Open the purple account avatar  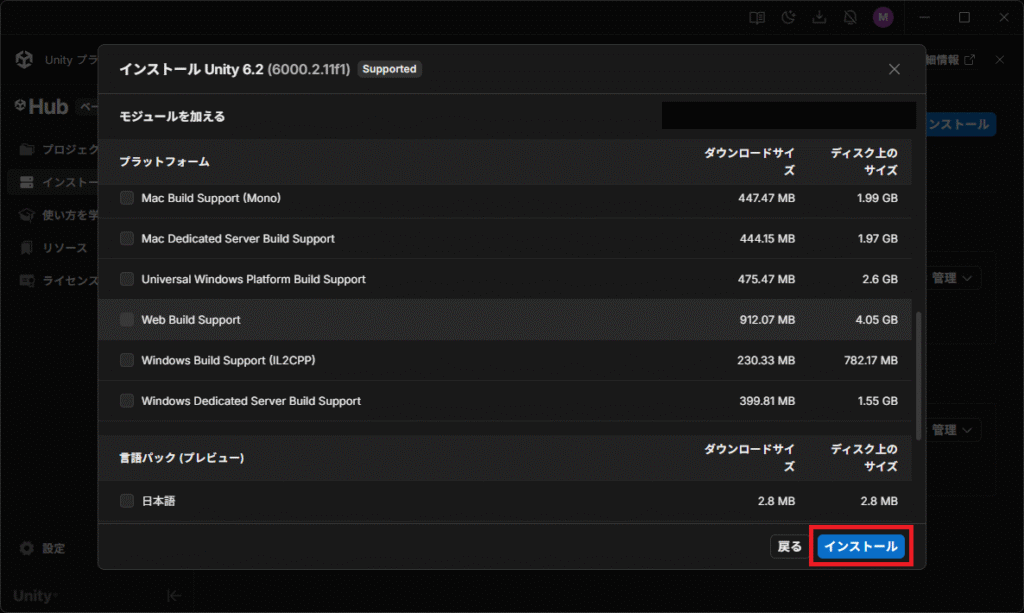point(882,17)
